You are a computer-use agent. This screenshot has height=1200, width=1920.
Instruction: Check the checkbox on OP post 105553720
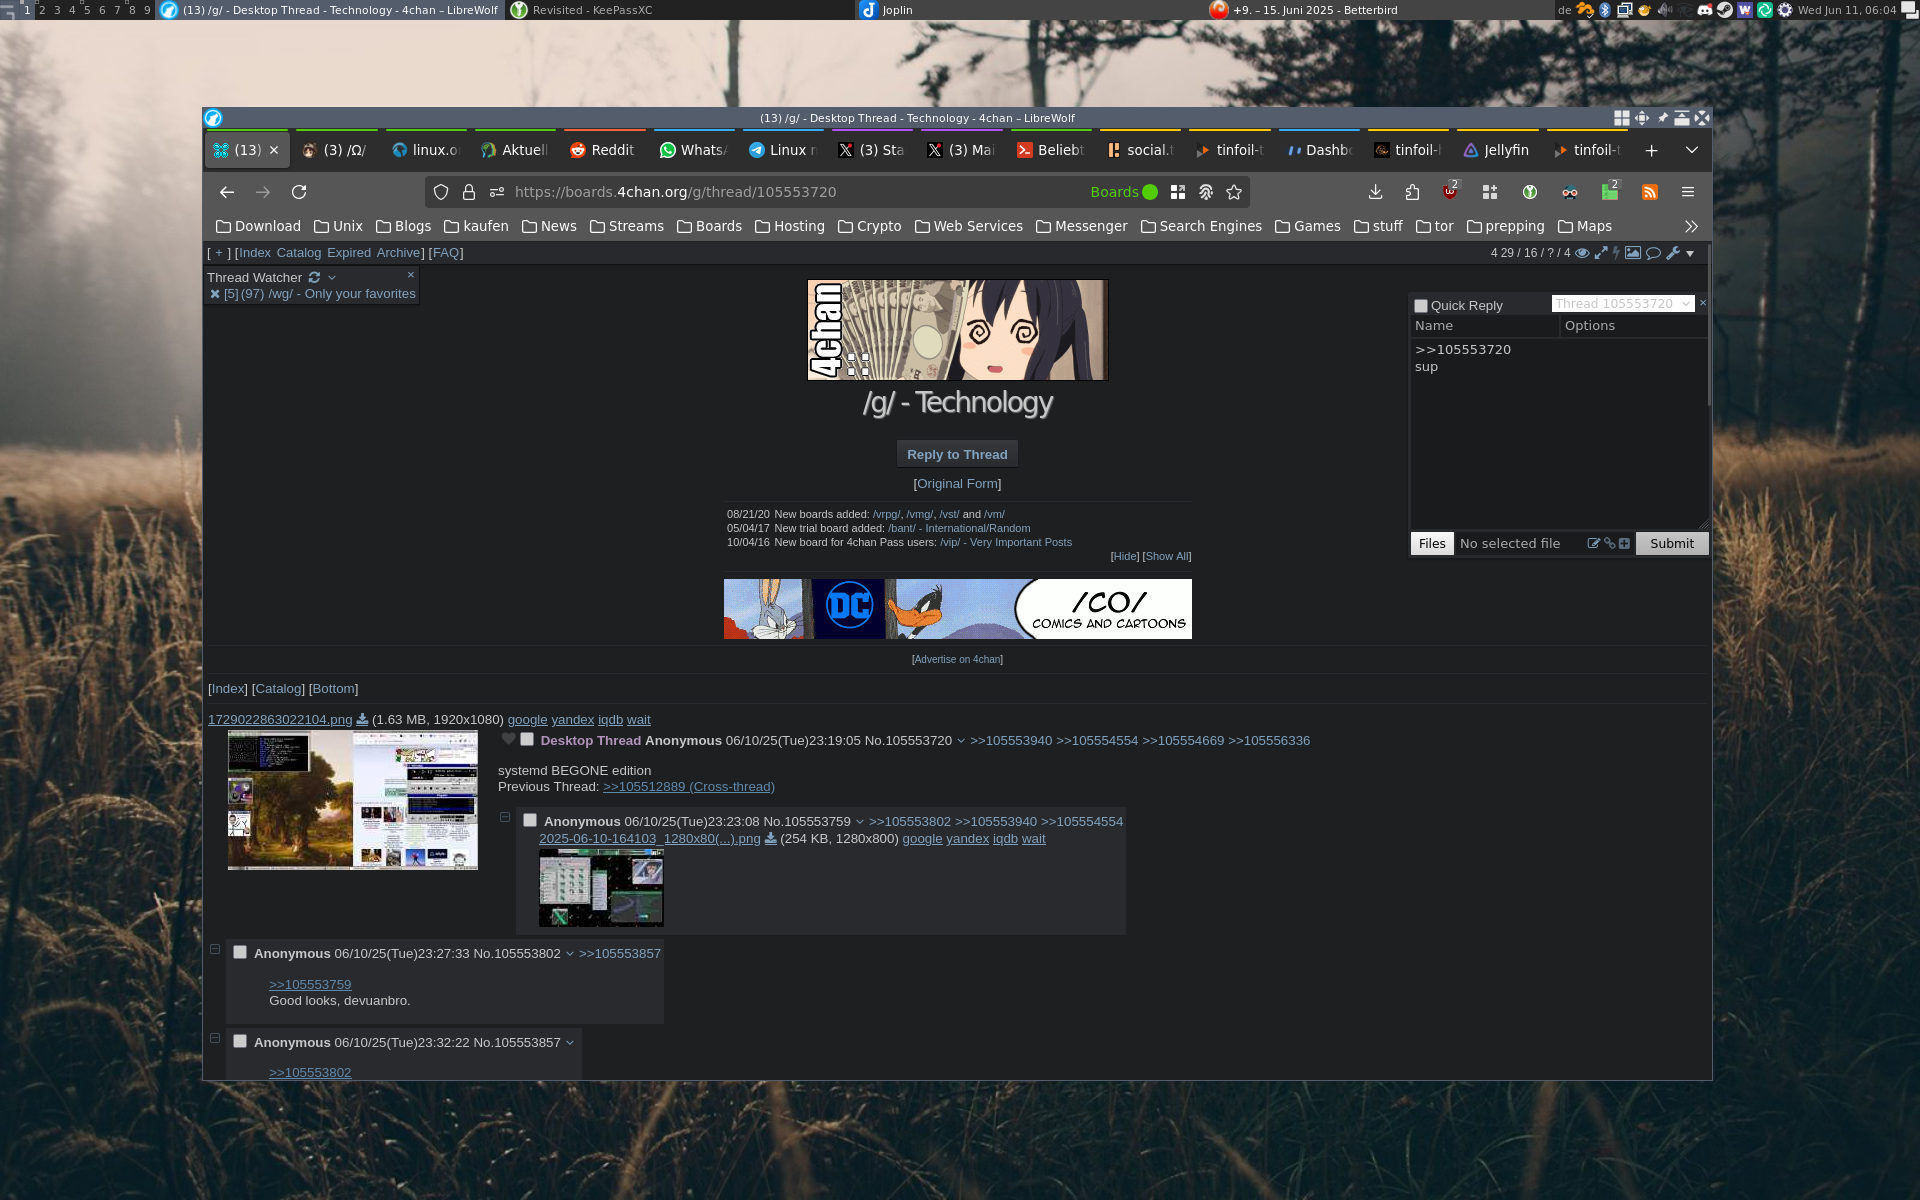click(527, 740)
